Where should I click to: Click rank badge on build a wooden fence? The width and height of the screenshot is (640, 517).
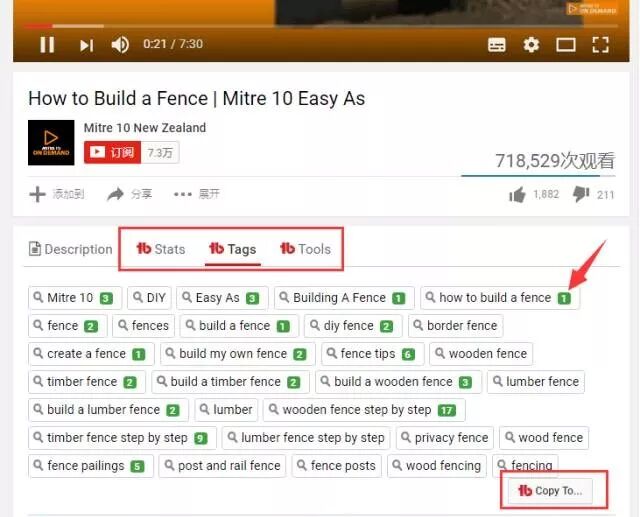pos(465,382)
